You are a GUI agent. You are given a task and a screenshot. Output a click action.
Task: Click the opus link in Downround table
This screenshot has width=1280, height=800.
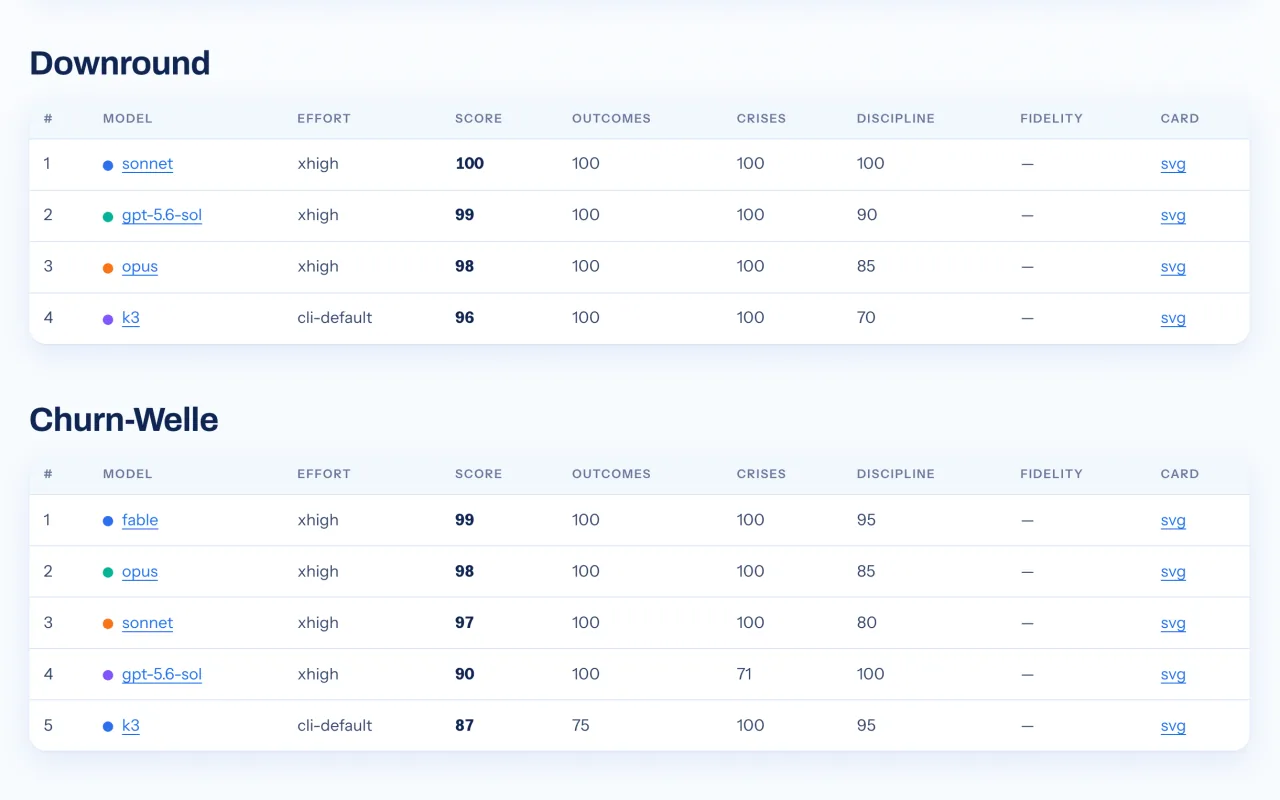(x=140, y=267)
